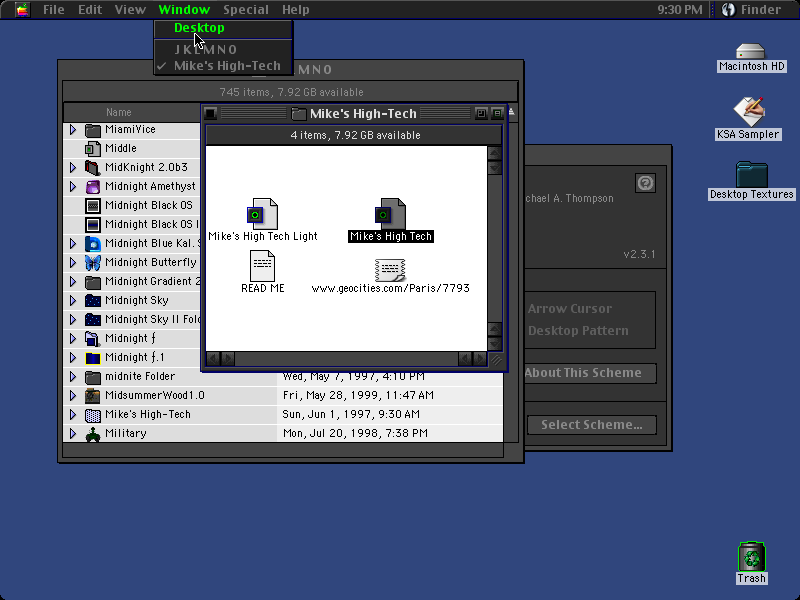Open the File menu
This screenshot has width=800, height=600.
(x=54, y=9)
